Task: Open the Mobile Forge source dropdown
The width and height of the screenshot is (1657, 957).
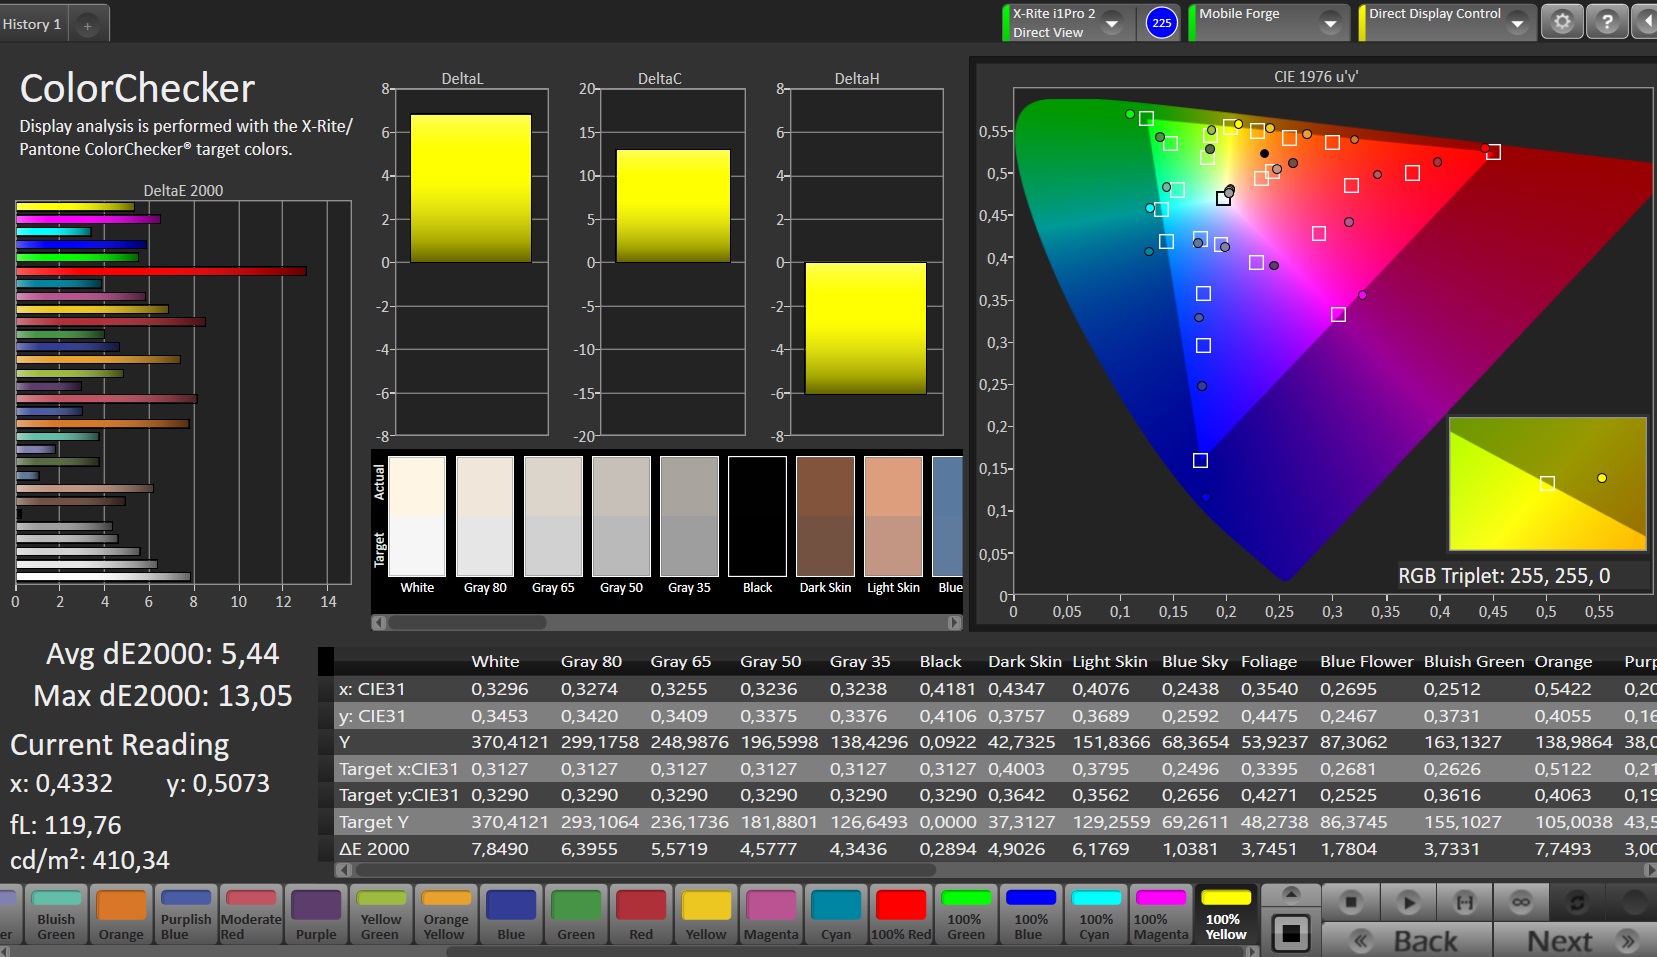Action: [1330, 23]
